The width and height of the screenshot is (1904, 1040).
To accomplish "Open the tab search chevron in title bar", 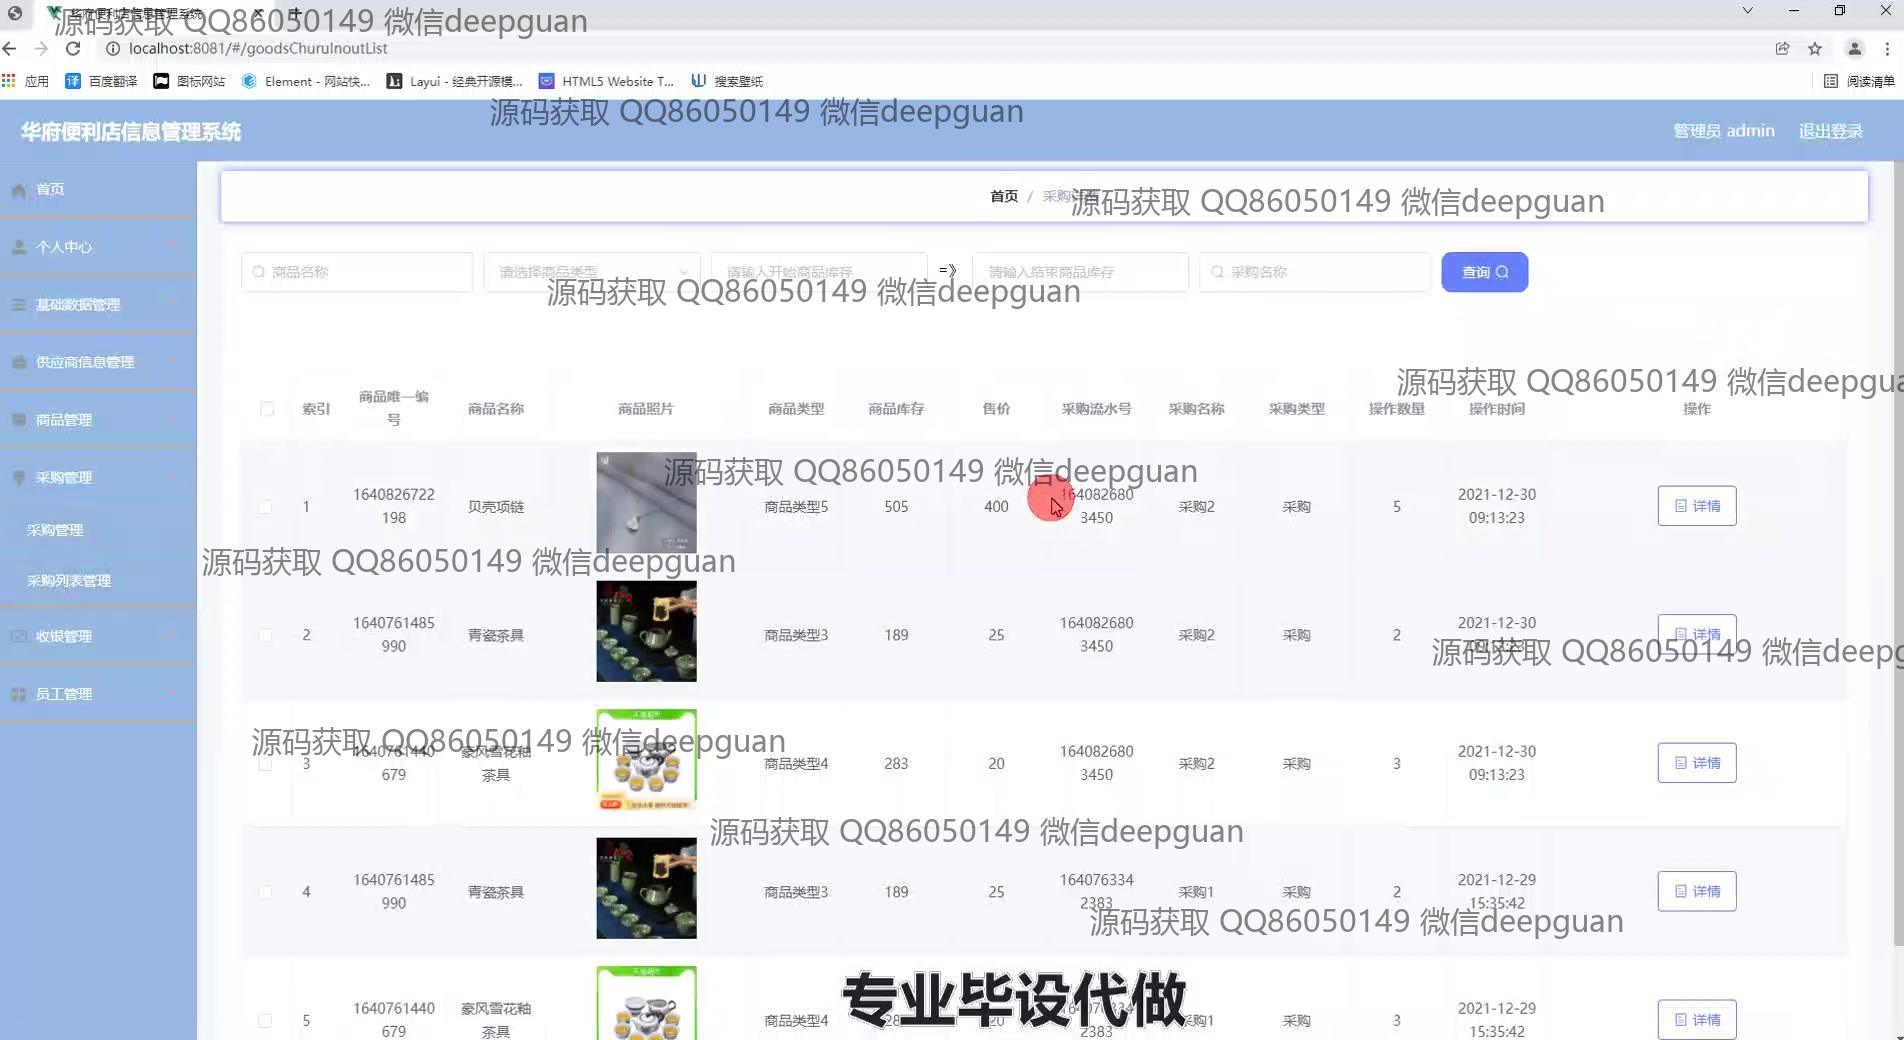I will (x=1747, y=10).
